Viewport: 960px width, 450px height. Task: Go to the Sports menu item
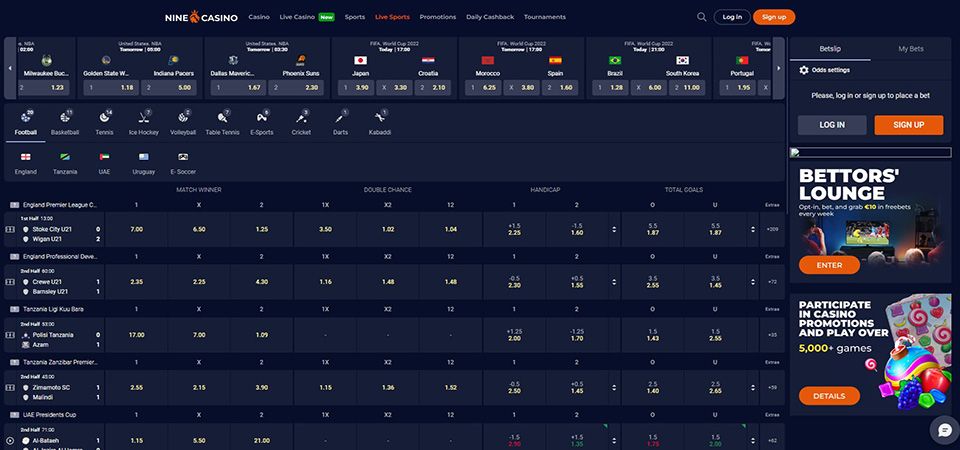click(354, 17)
